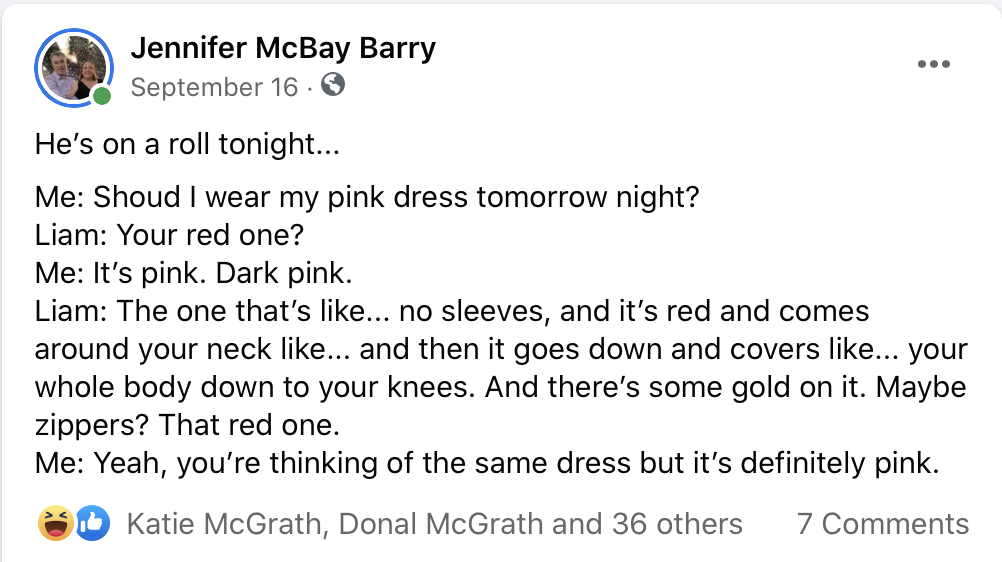Screen dimensions: 1002x562
Task: Click the Haha reaction emoji icon
Action: [x=54, y=523]
